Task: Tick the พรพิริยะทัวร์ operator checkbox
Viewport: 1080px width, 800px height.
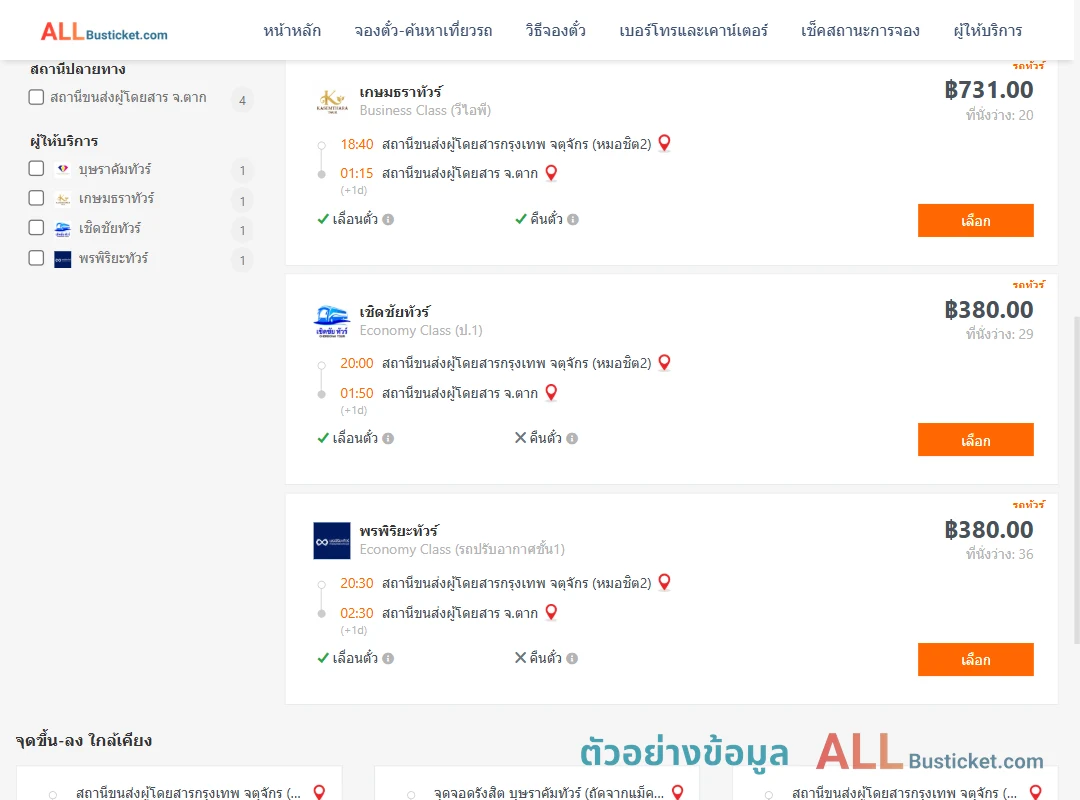Action: [x=37, y=258]
